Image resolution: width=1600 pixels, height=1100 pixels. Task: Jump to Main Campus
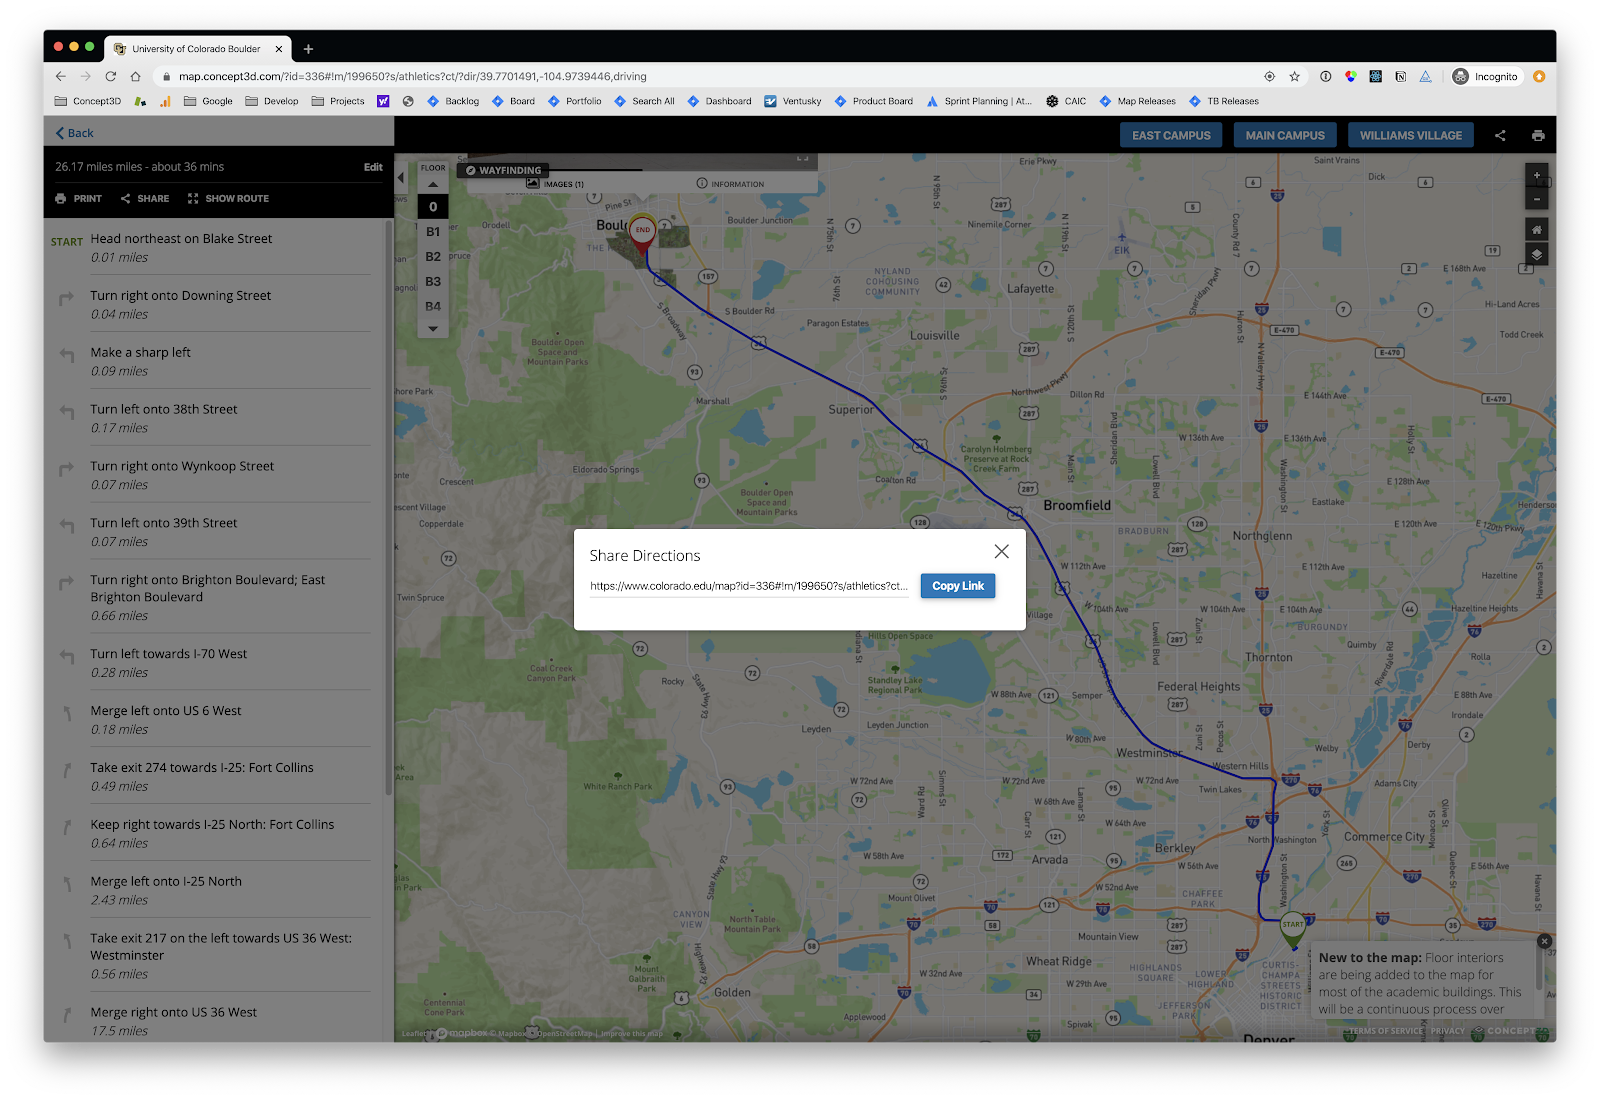[1285, 135]
